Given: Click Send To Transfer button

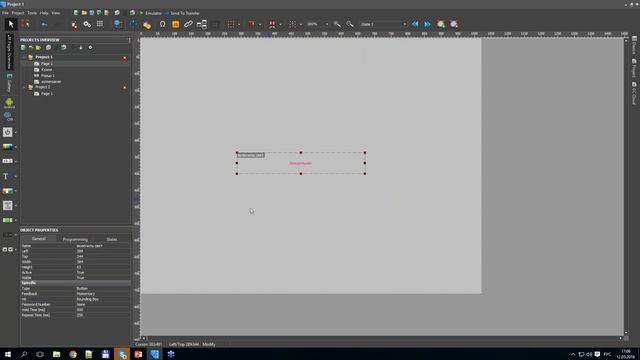Looking at the screenshot, I should pos(182,13).
